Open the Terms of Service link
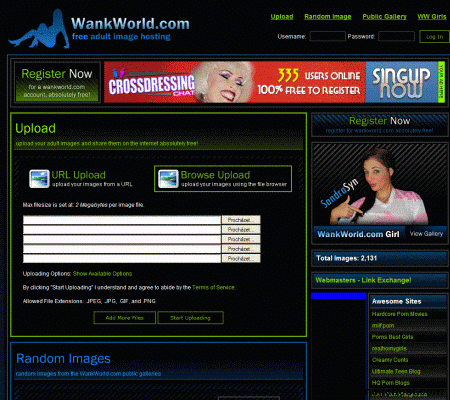This screenshot has width=450, height=400. [x=213, y=287]
